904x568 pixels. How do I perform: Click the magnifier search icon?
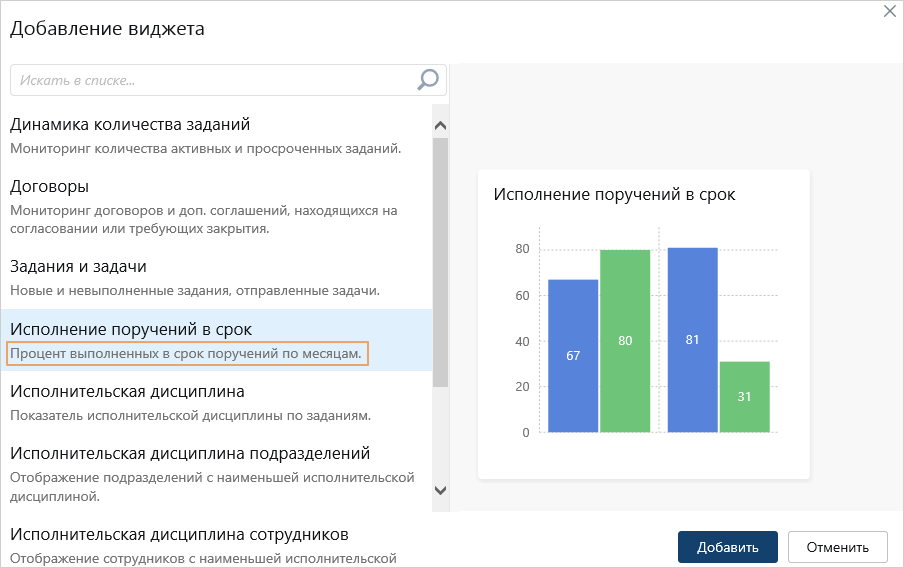click(428, 80)
